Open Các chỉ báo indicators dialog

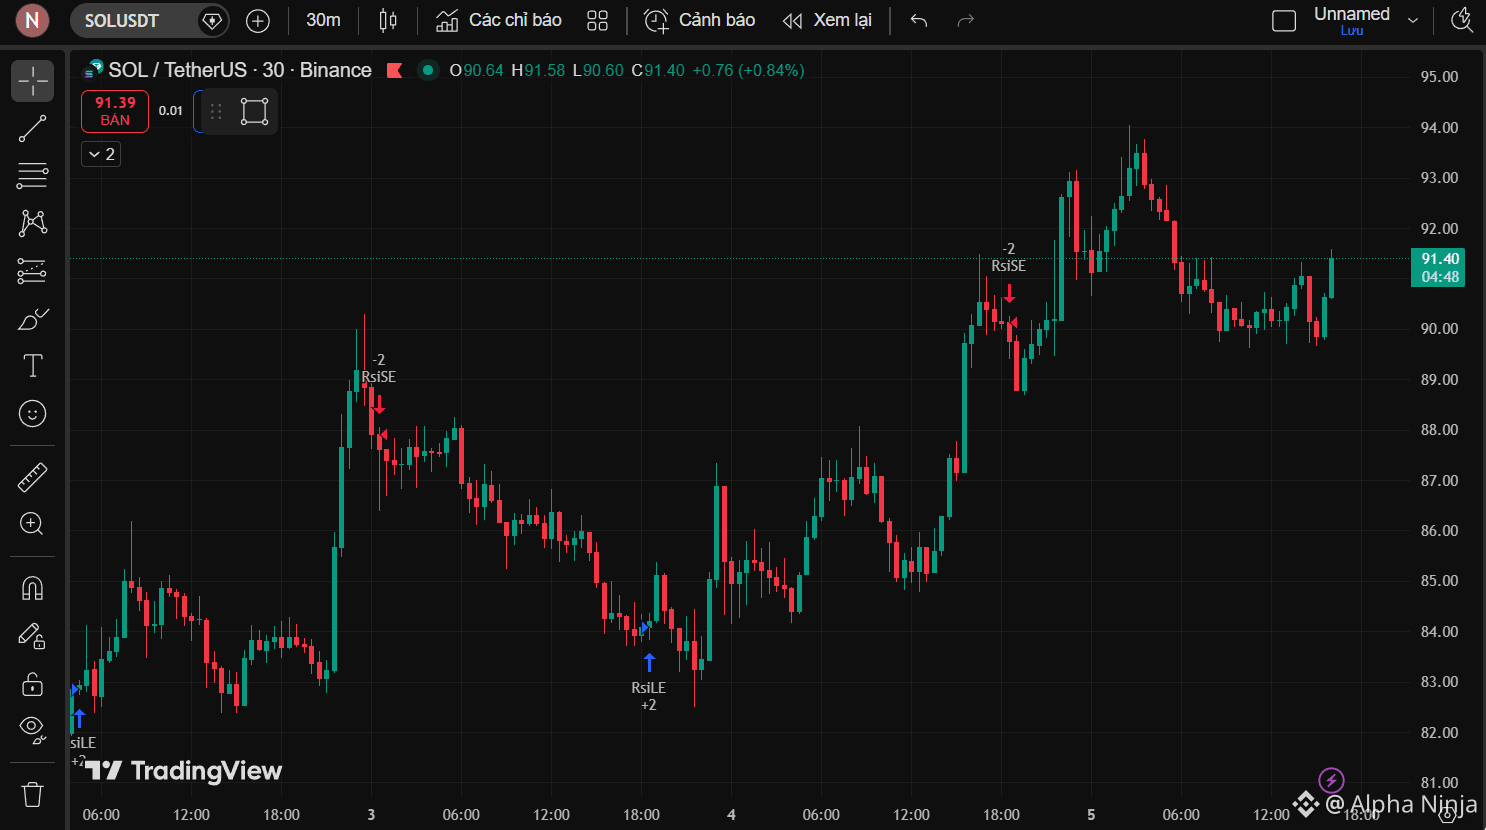[498, 20]
